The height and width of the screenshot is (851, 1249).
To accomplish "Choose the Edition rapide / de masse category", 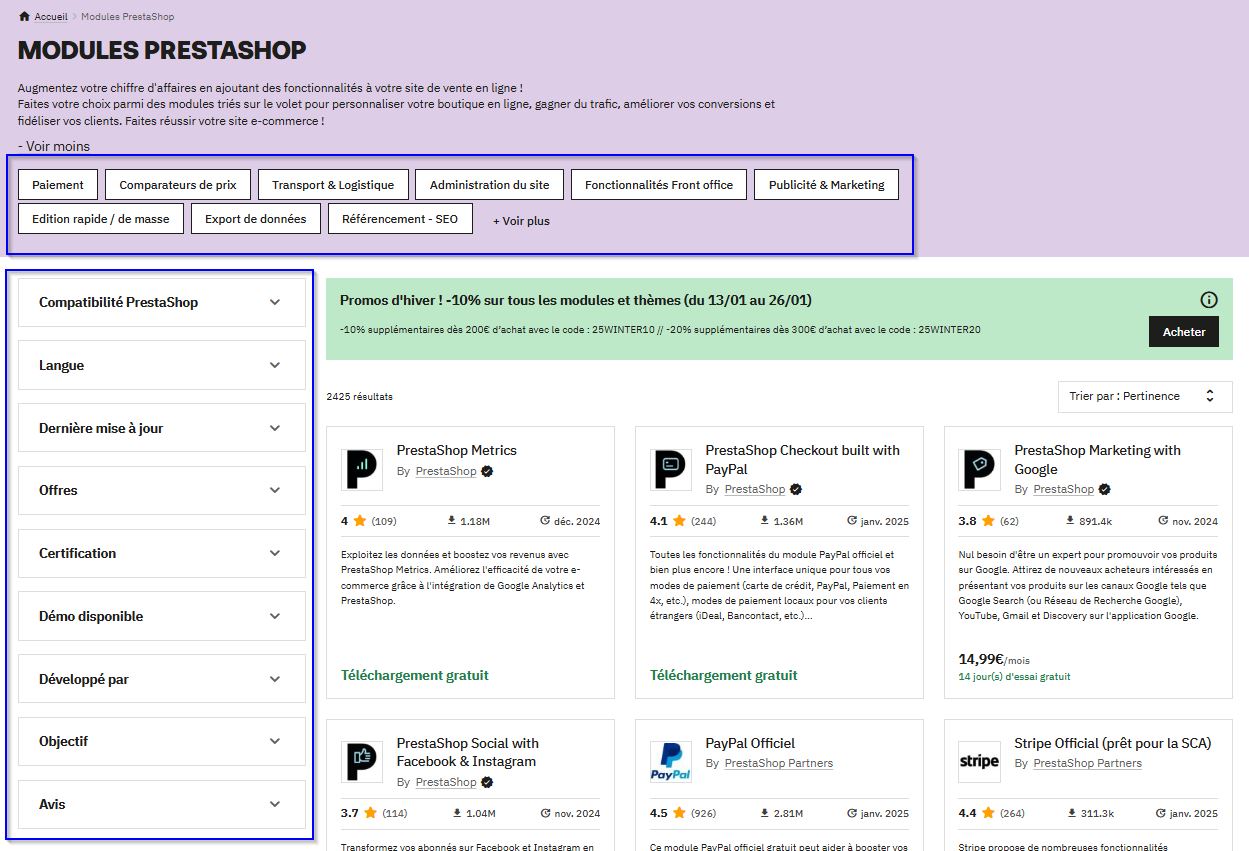I will 101,219.
